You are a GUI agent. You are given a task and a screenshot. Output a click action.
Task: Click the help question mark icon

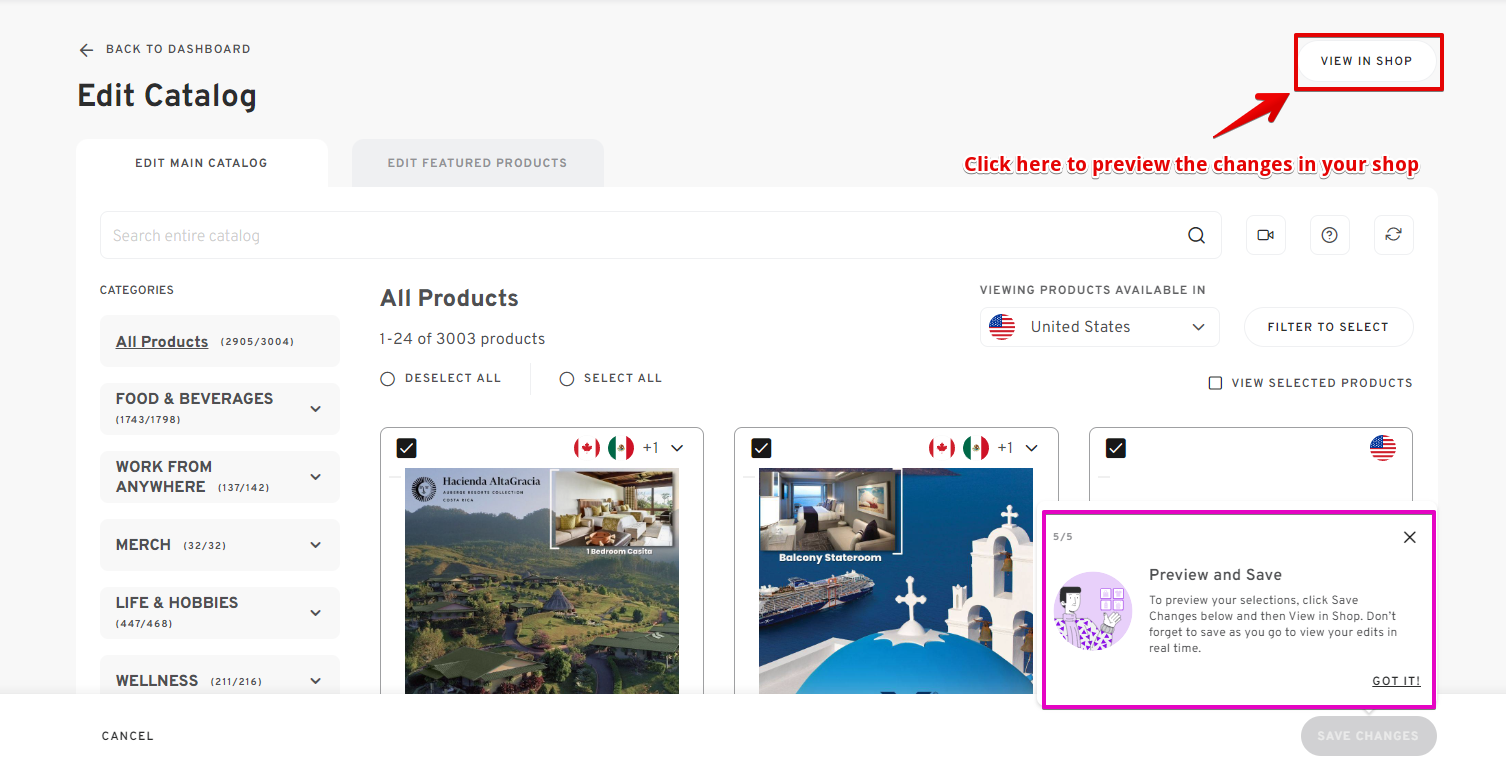point(1329,235)
